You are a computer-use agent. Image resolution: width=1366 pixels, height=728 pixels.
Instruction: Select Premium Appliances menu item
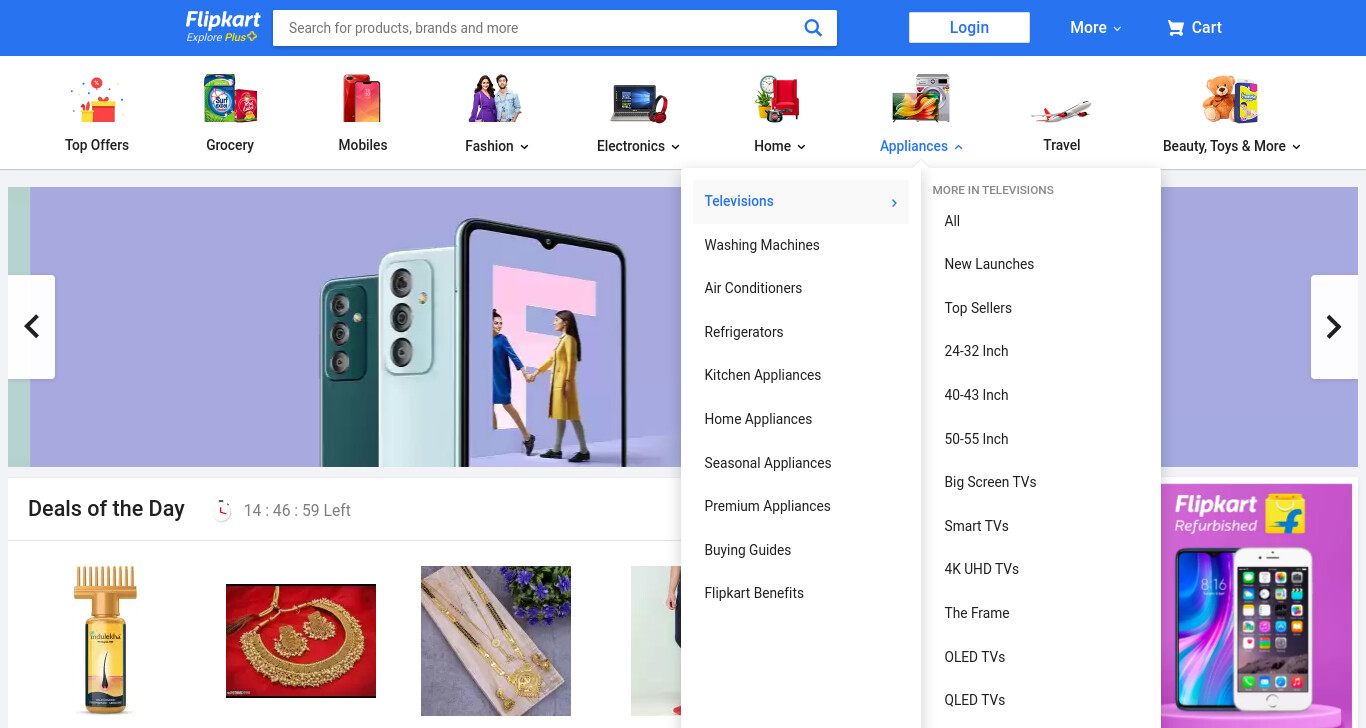click(x=767, y=506)
